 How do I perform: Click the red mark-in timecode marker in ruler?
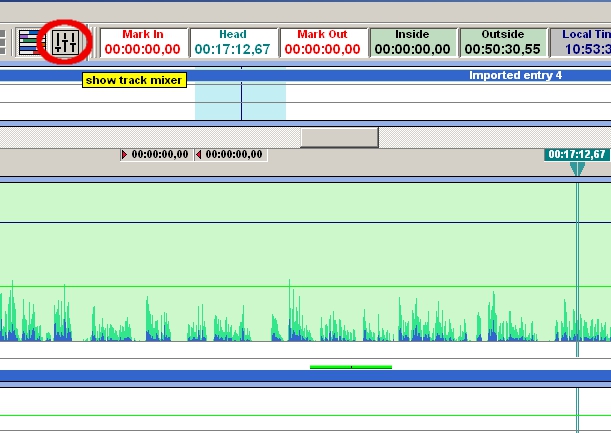tap(155, 155)
